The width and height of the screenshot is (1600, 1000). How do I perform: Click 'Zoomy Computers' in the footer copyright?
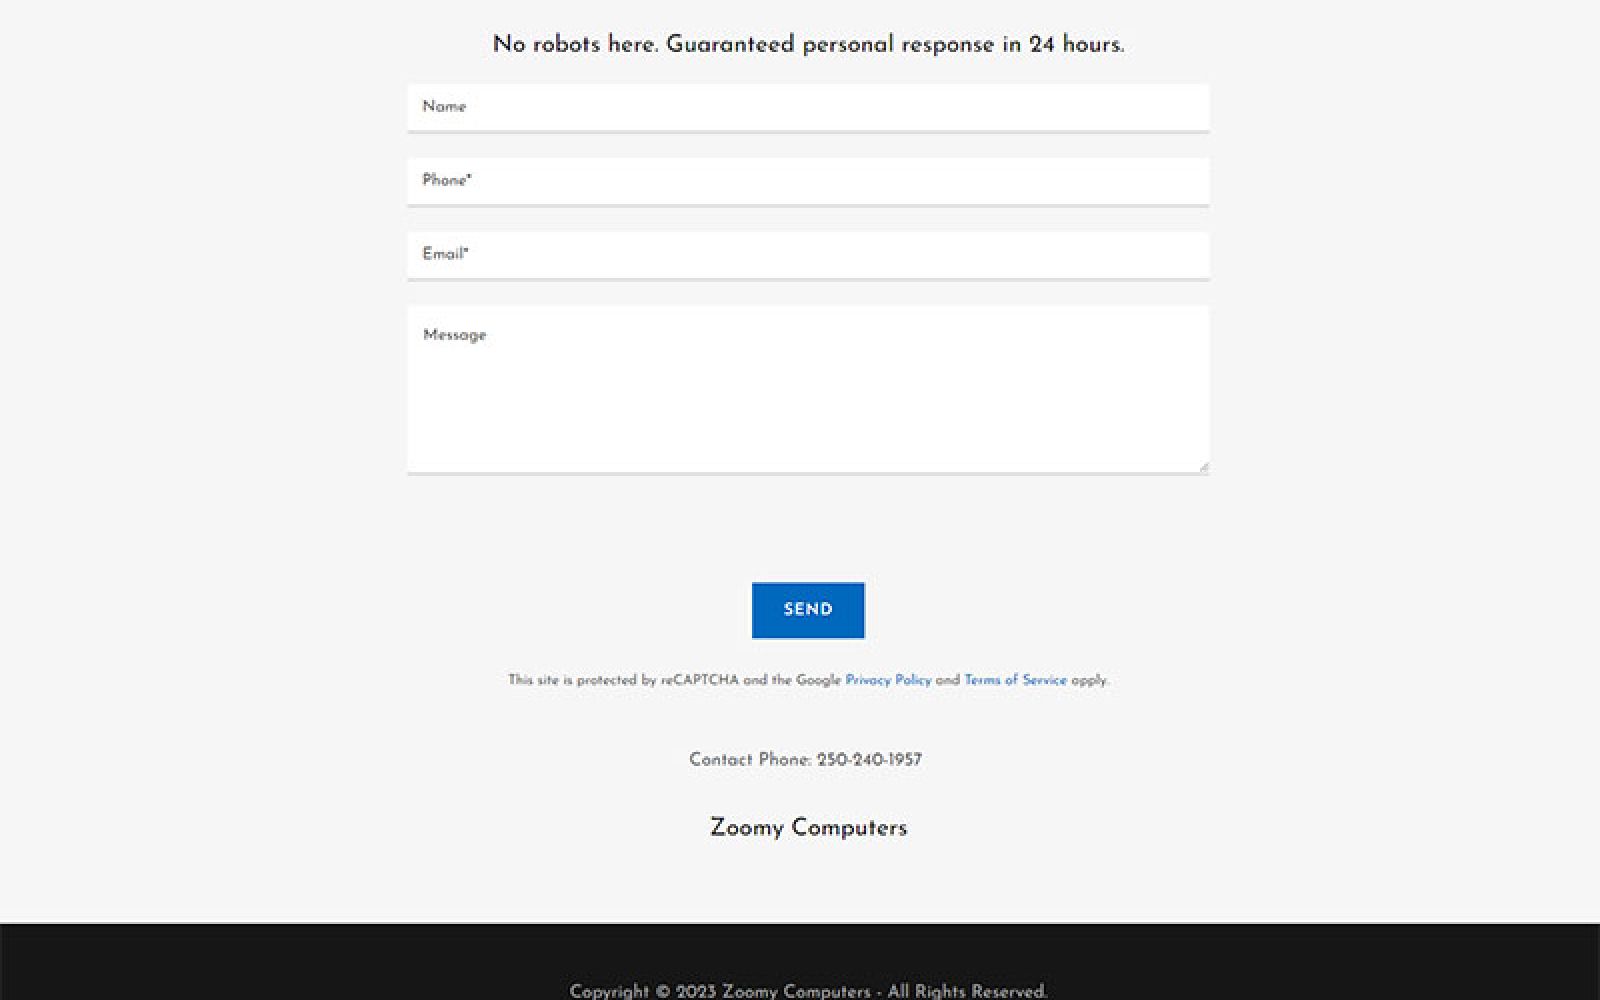point(796,991)
